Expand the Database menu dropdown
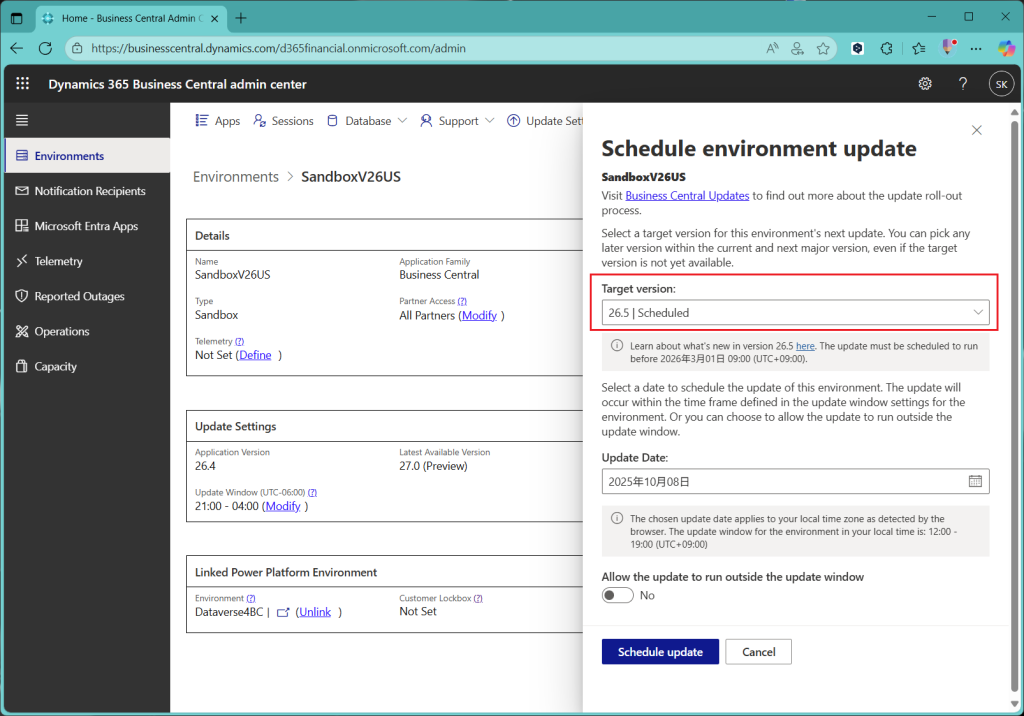 (367, 121)
